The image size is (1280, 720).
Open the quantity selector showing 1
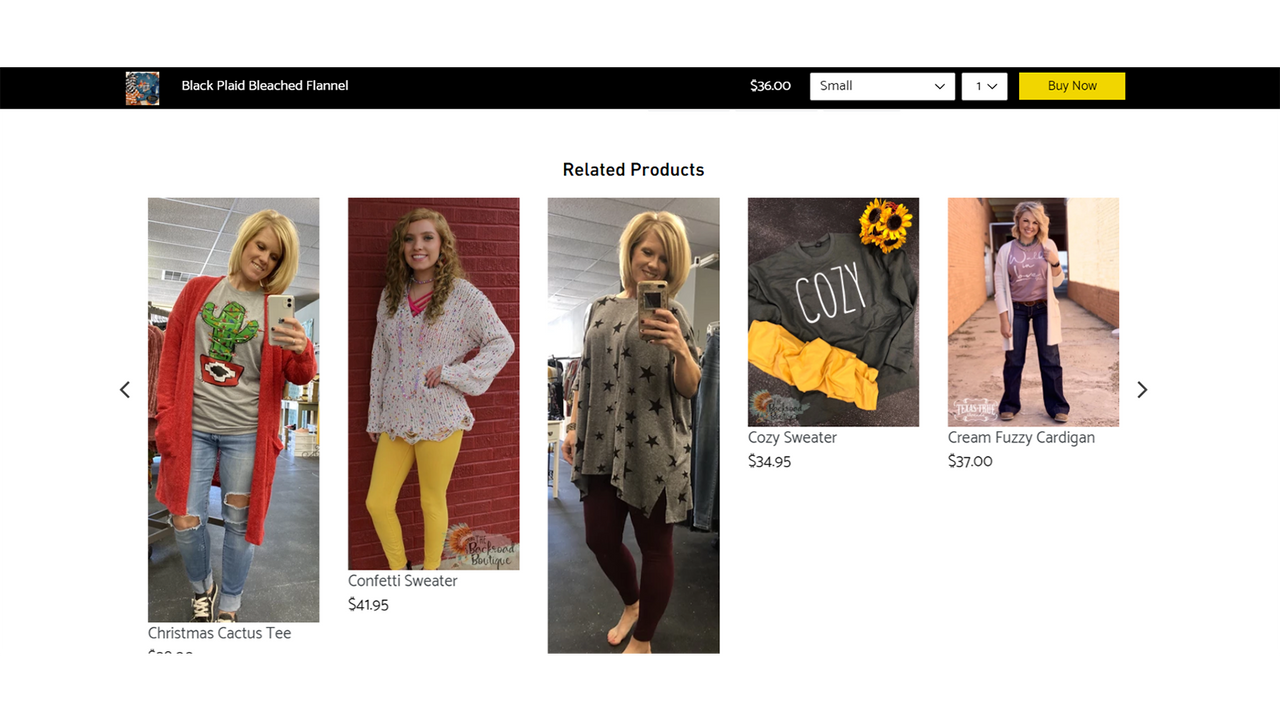click(985, 86)
